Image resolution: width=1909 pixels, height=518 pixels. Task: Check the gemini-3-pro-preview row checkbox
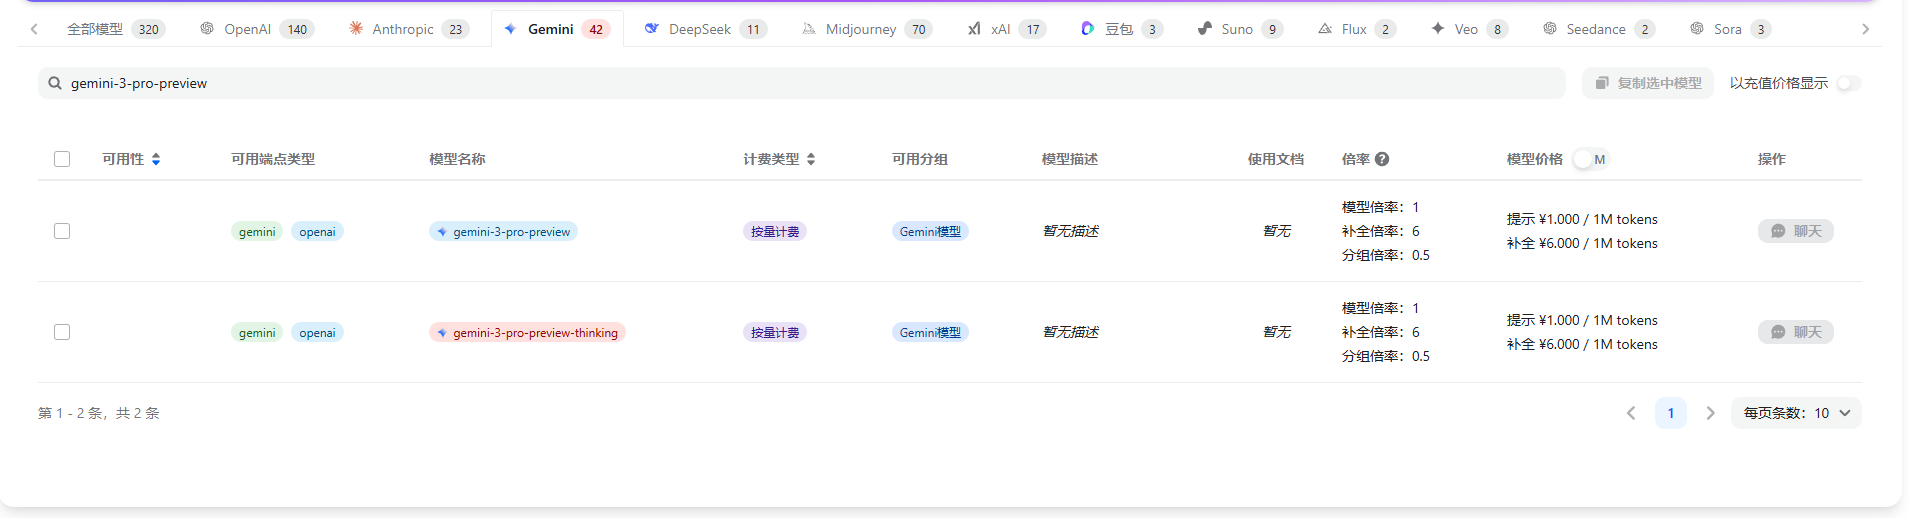click(x=62, y=231)
